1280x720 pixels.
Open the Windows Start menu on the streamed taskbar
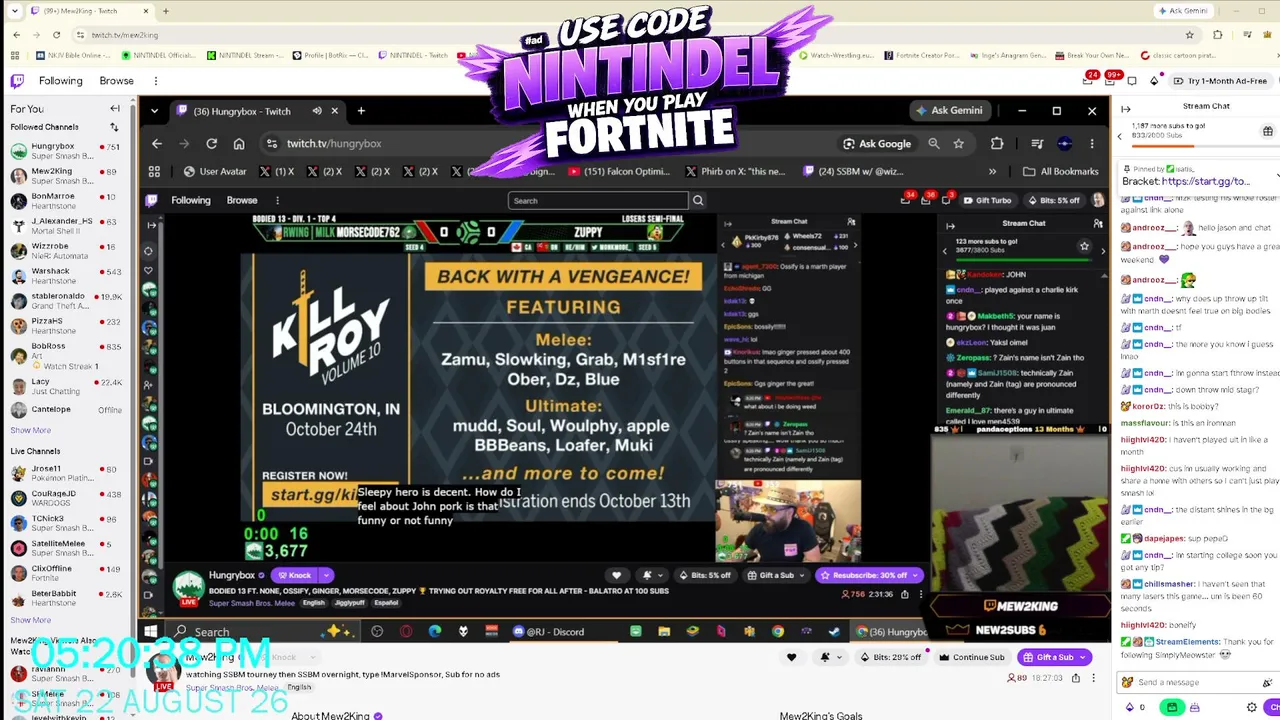[150, 632]
